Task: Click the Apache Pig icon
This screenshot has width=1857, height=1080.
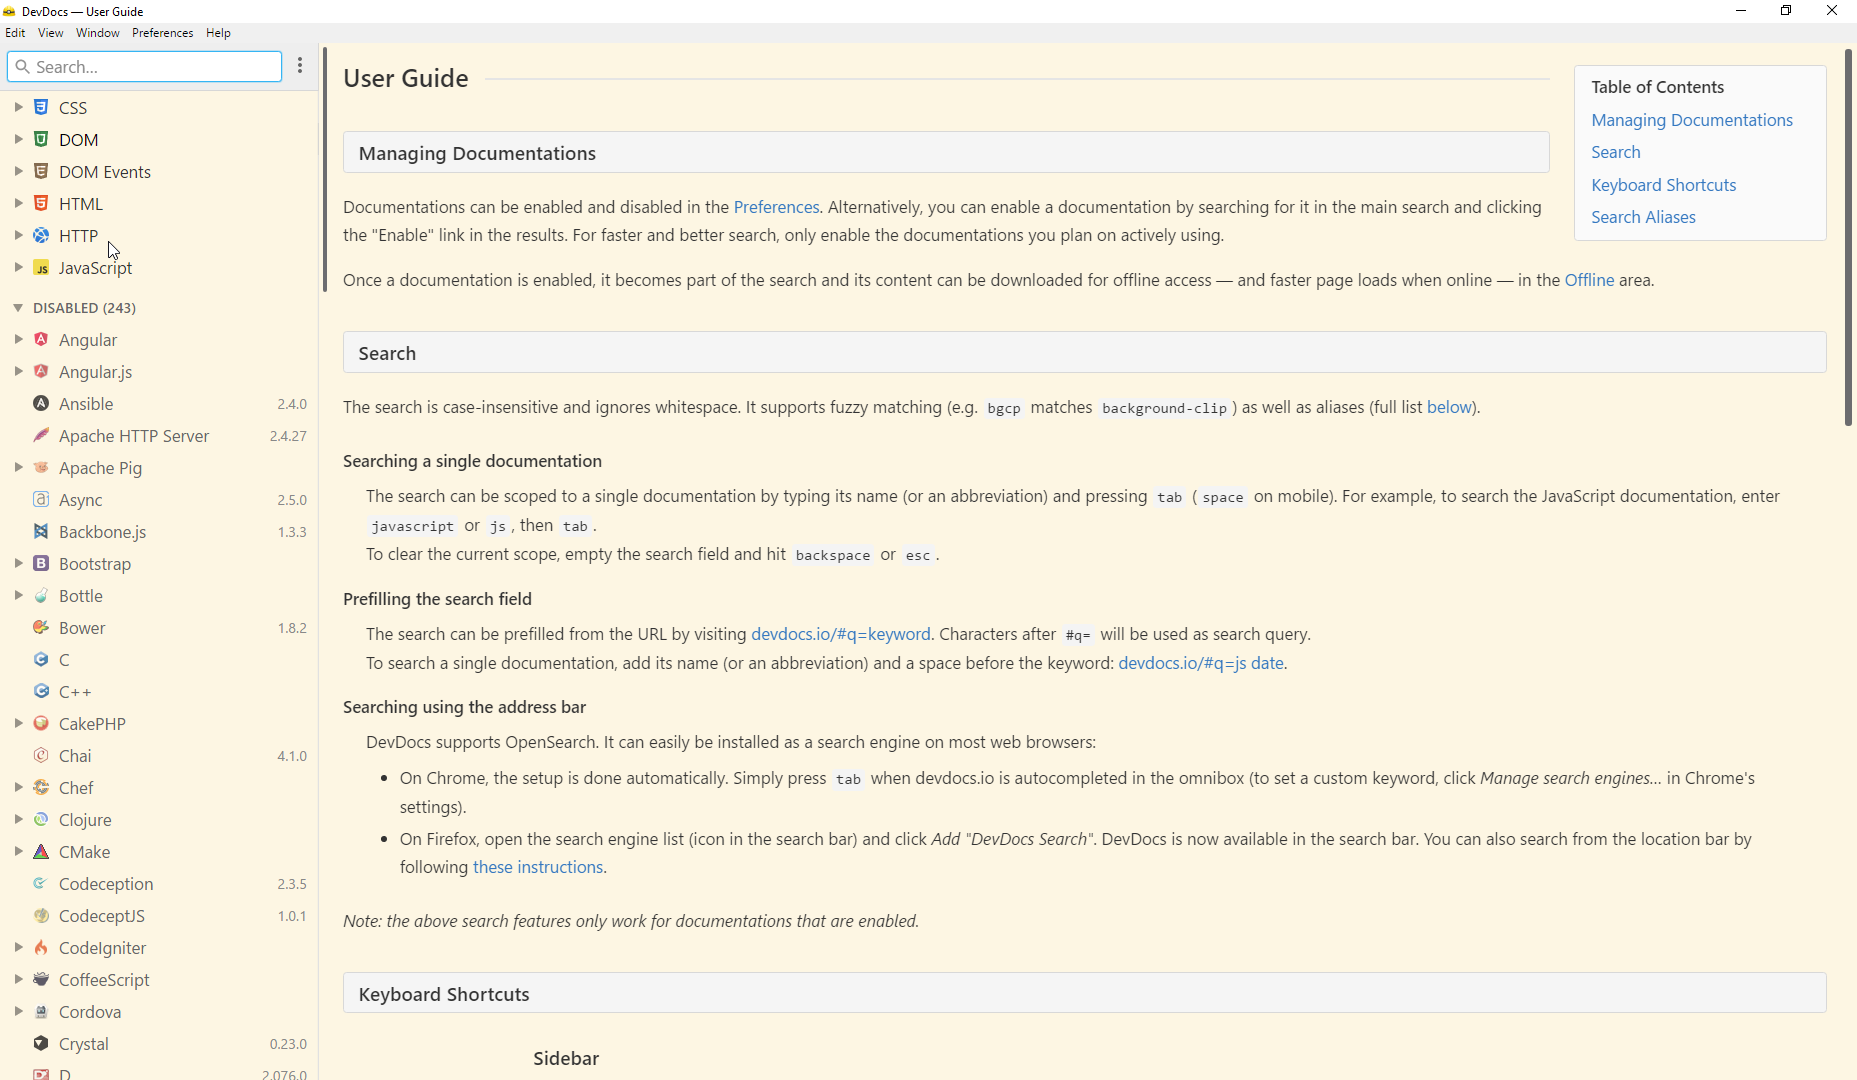Action: click(41, 467)
